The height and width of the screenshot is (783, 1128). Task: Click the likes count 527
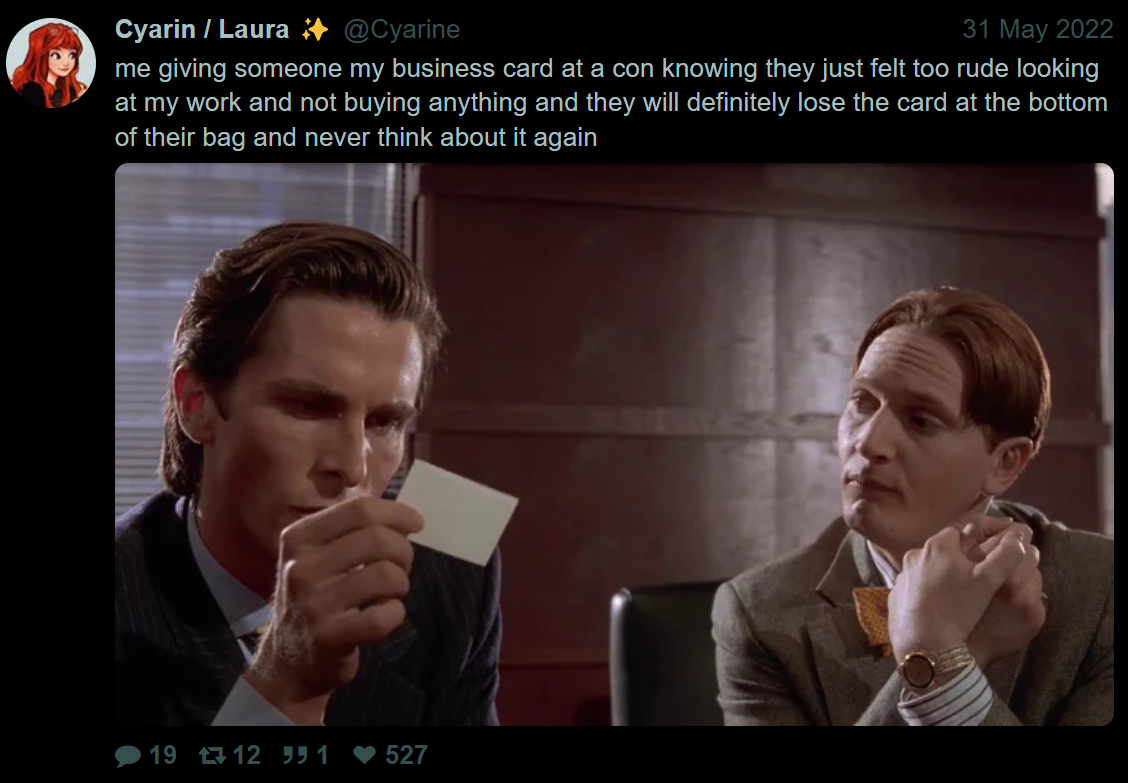(x=406, y=755)
